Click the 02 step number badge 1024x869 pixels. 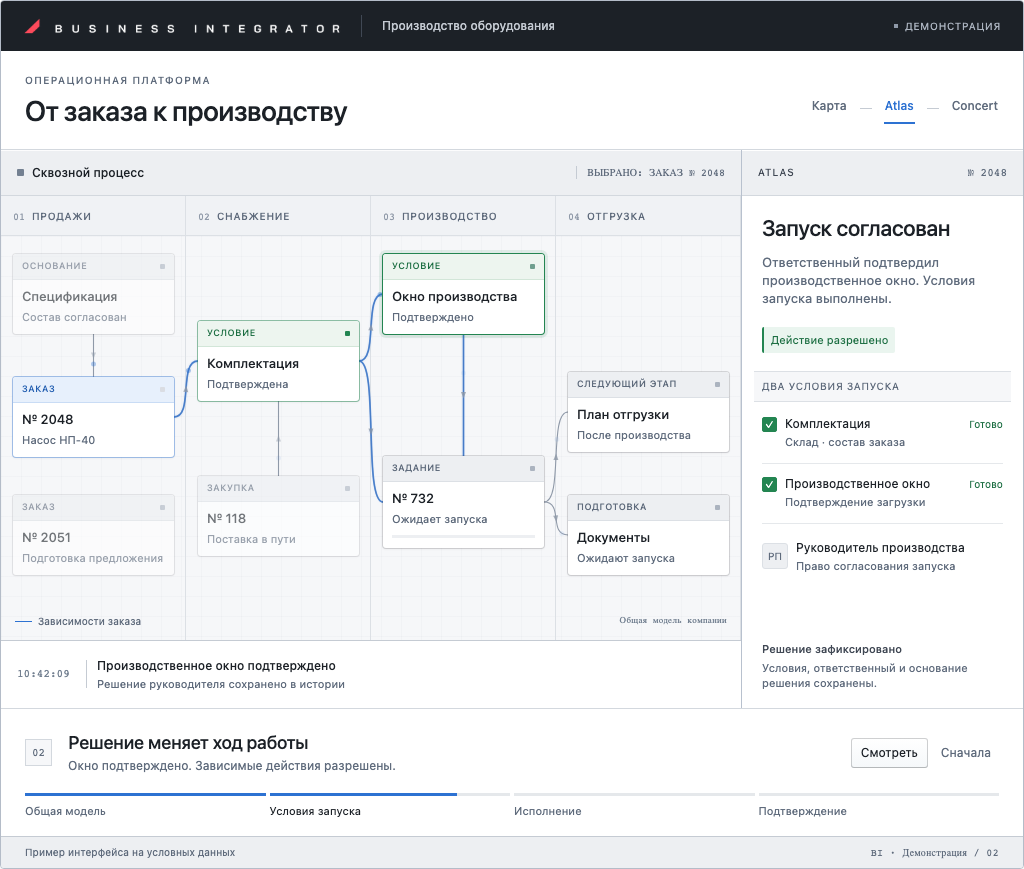pyautogui.click(x=39, y=753)
